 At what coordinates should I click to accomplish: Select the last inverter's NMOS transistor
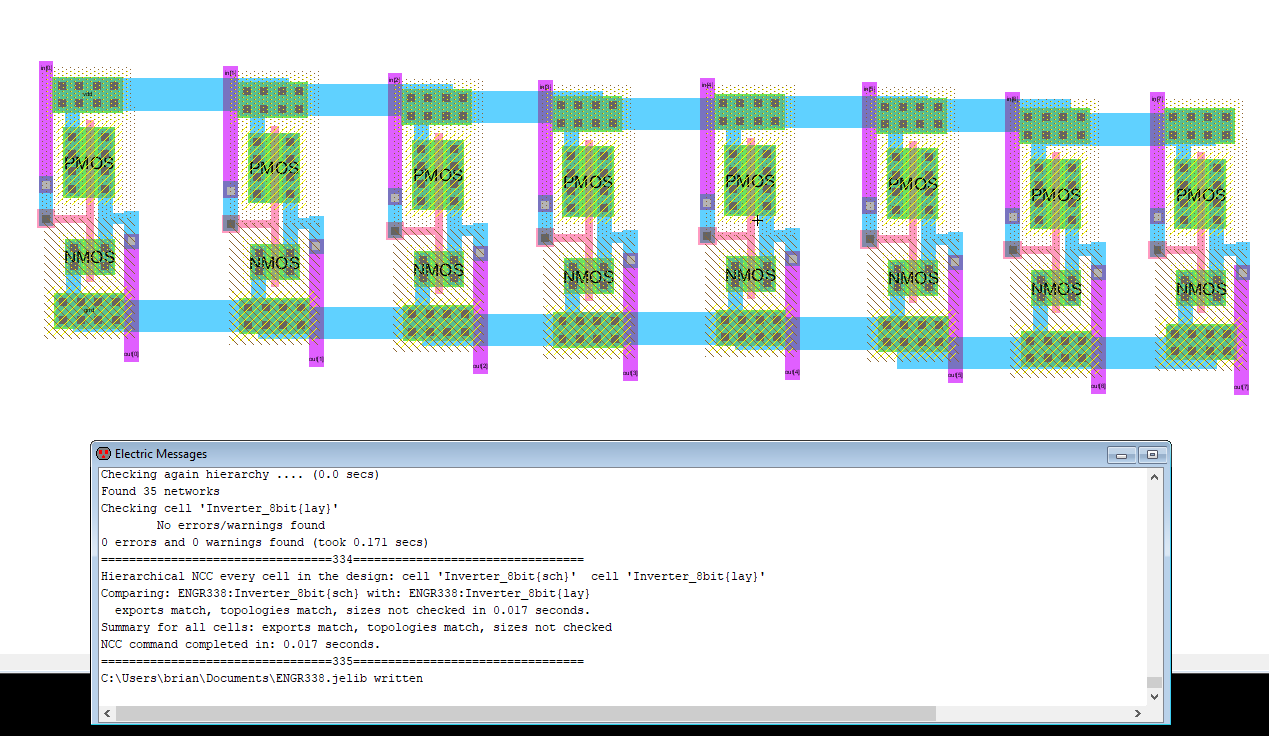1200,290
